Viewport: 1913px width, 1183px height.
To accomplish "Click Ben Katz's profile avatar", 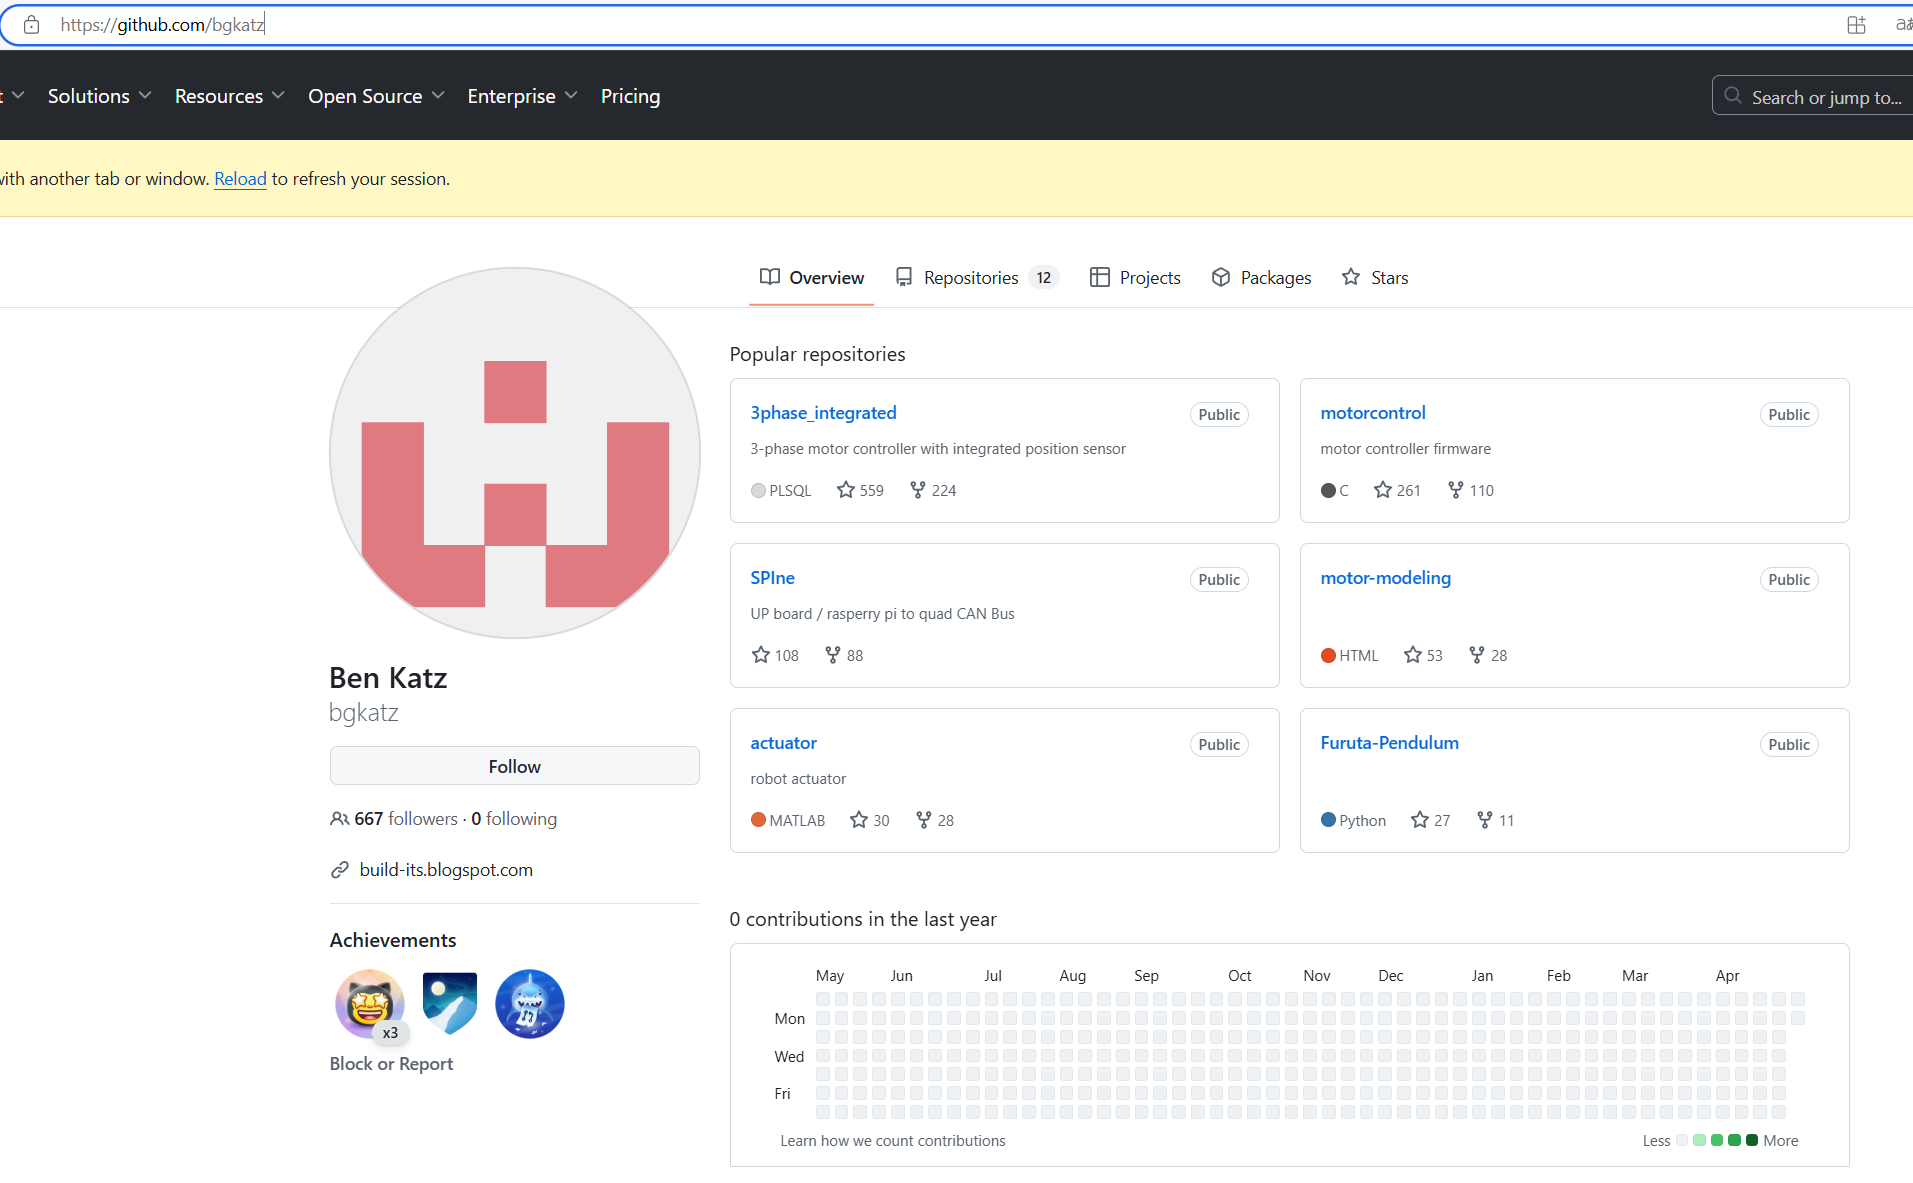I will [514, 452].
